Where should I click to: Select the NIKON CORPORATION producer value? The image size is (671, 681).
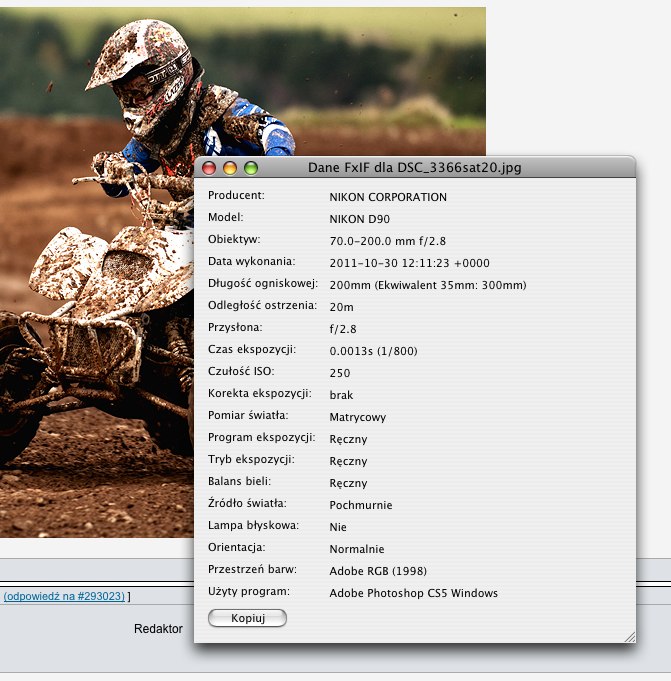coord(388,197)
